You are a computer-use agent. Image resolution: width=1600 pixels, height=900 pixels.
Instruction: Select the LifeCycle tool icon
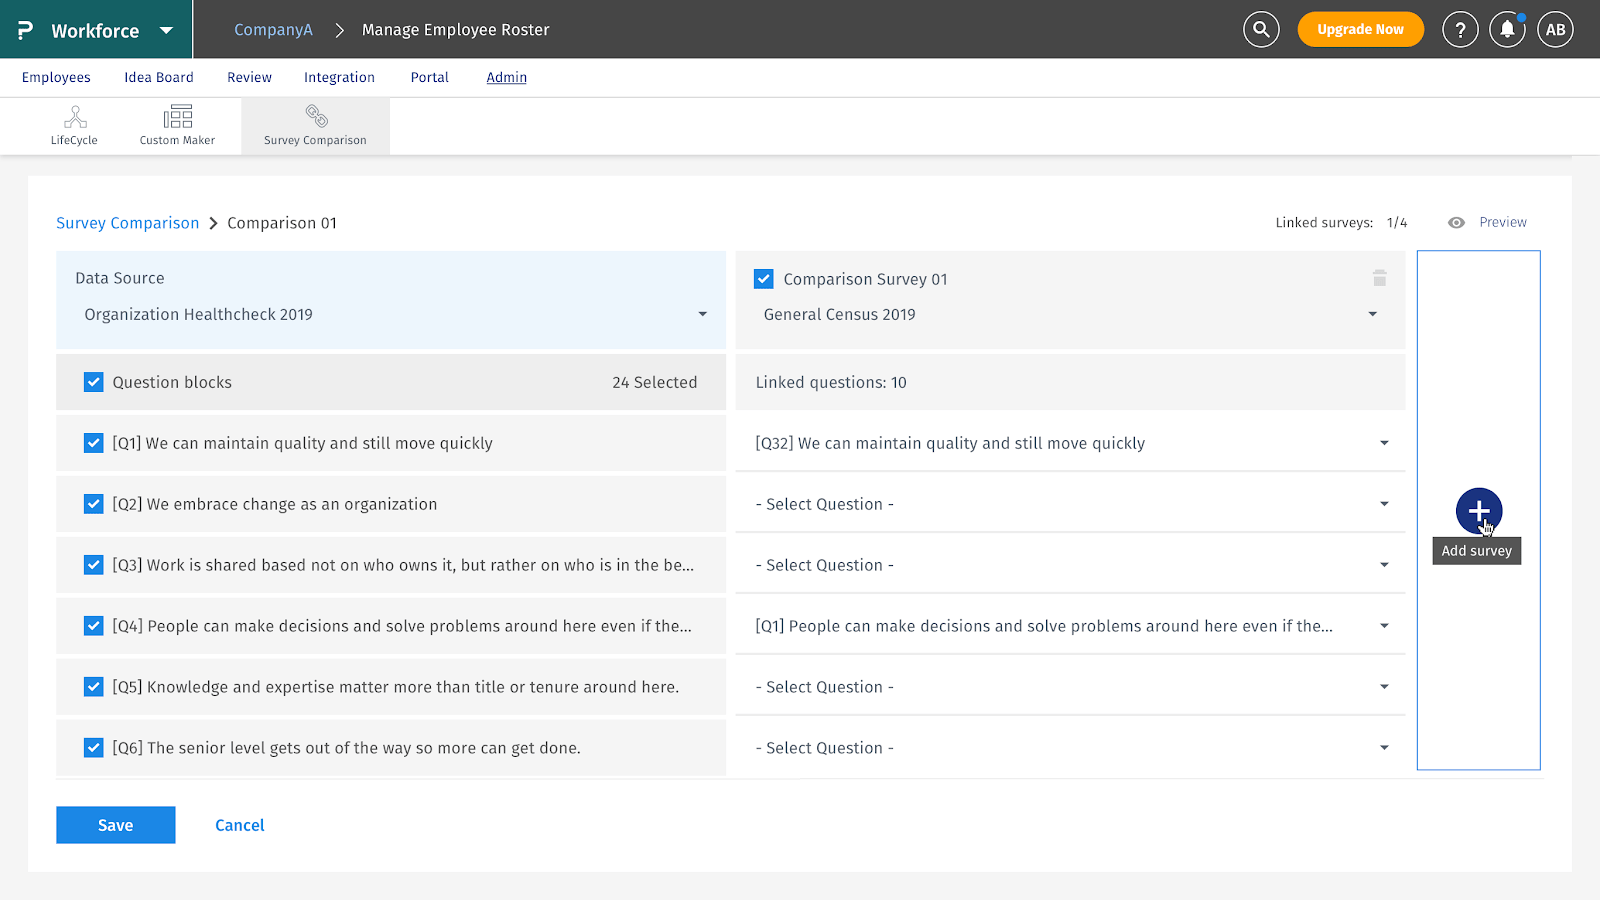[75, 126]
